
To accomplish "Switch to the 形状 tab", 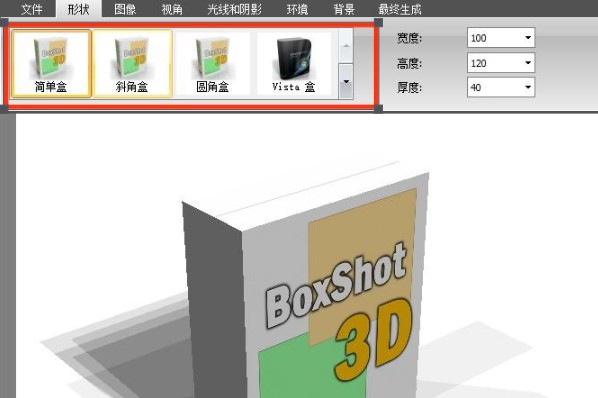I will coord(79,9).
